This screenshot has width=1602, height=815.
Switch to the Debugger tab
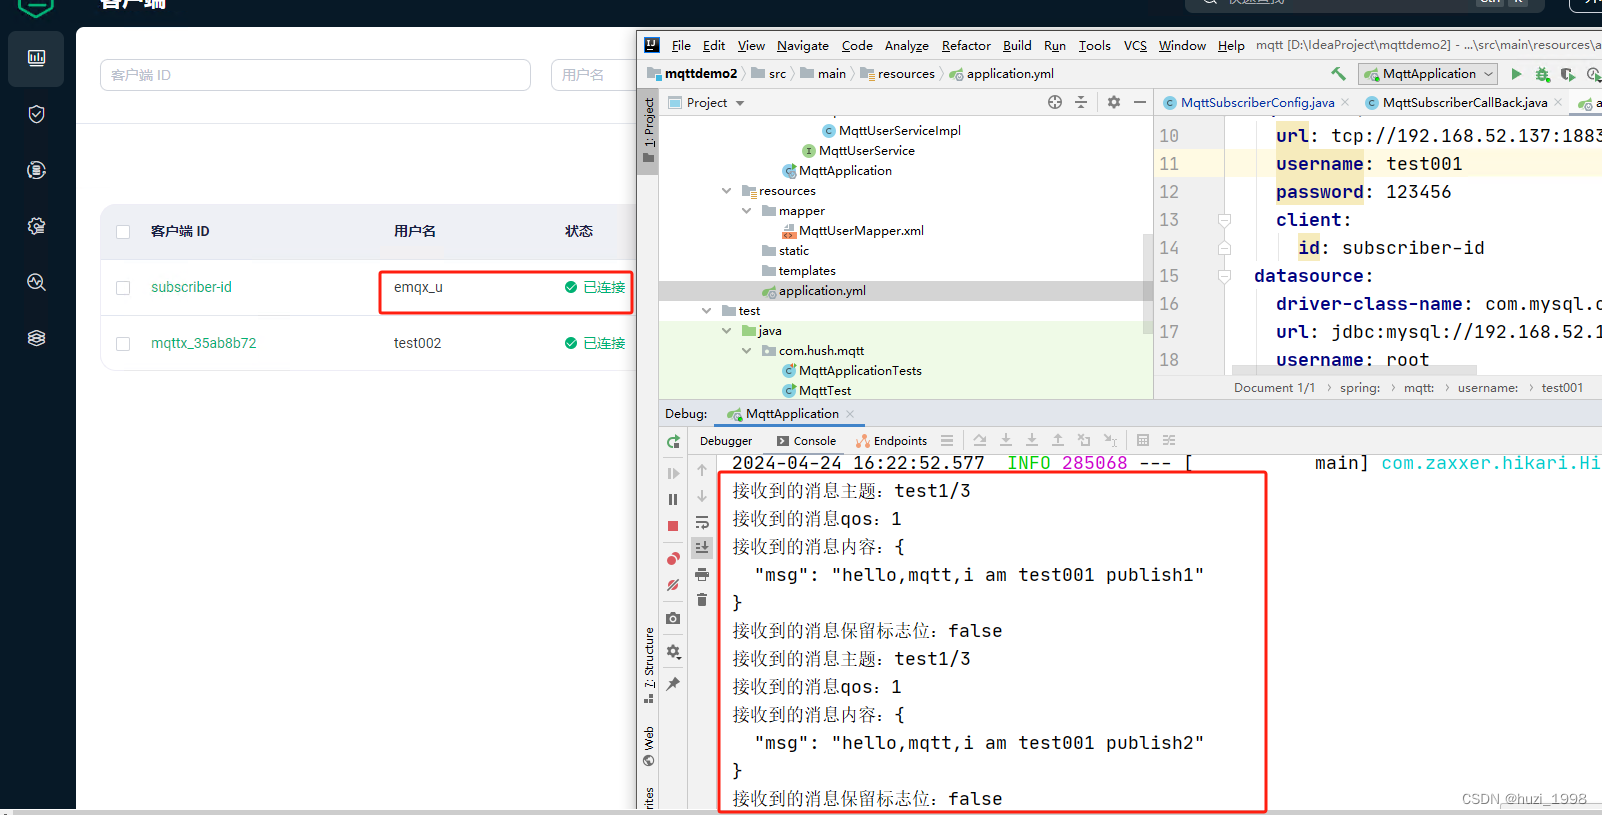726,441
